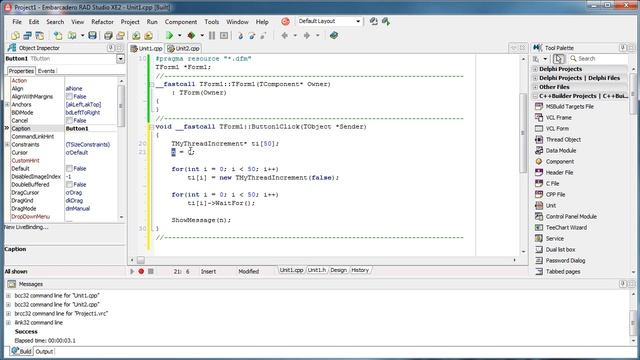Click the red round icon beside Help menu
640x360 pixels.
[285, 21]
